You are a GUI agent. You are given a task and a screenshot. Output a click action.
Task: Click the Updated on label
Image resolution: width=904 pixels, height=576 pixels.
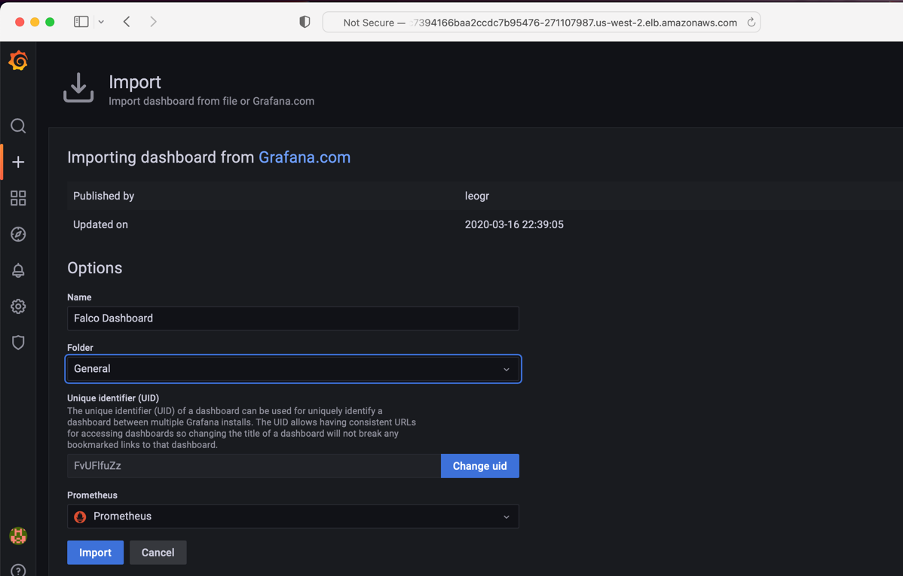coord(100,224)
